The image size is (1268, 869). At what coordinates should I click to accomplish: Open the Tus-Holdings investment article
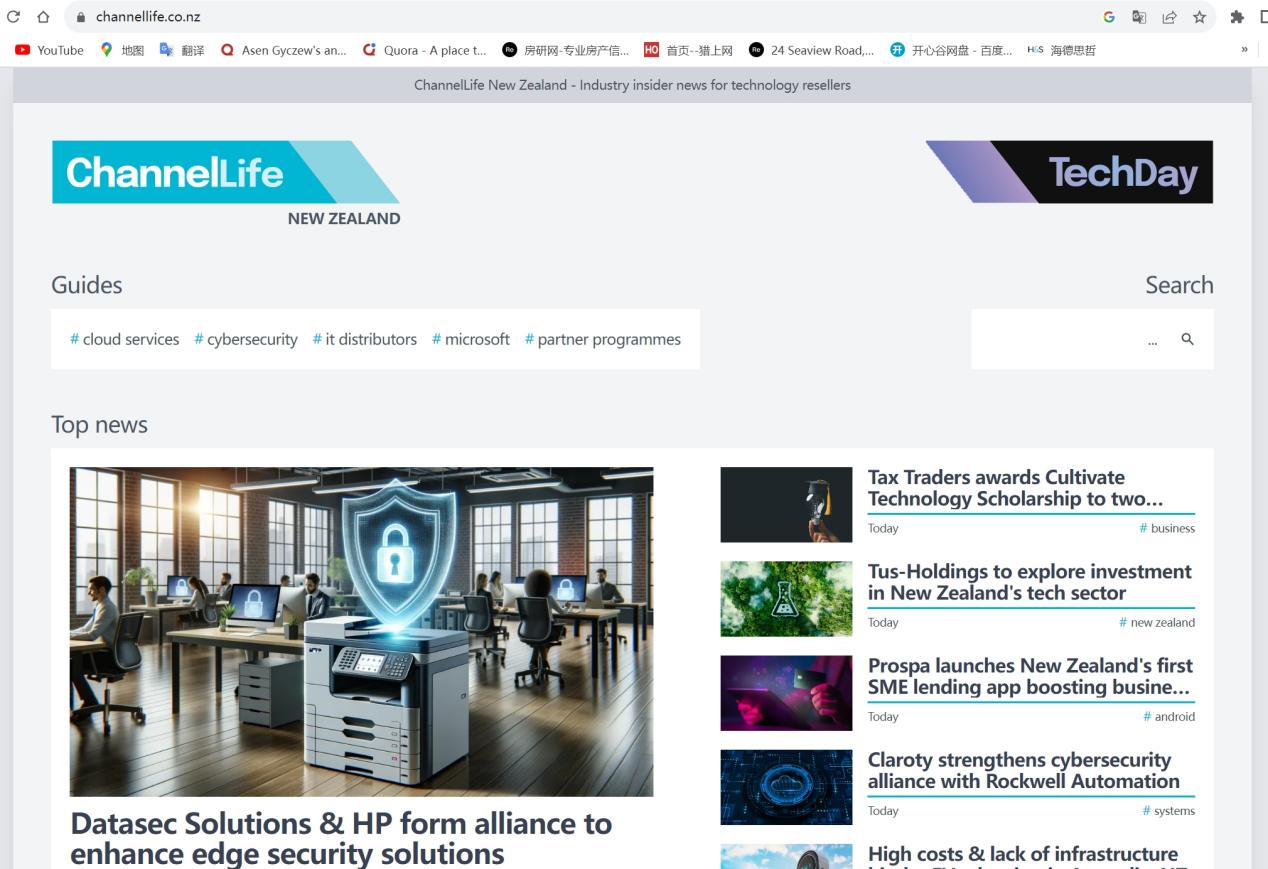point(1028,582)
